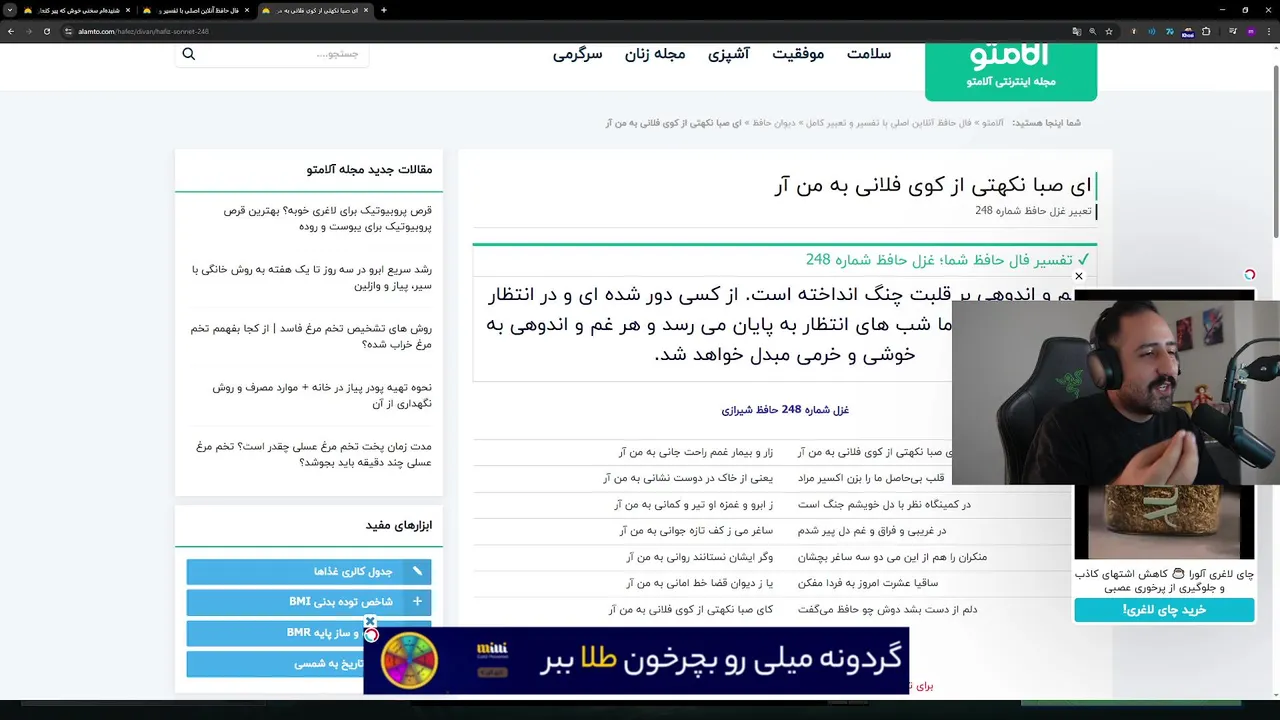Close the side tea ad with X

coord(1079,276)
